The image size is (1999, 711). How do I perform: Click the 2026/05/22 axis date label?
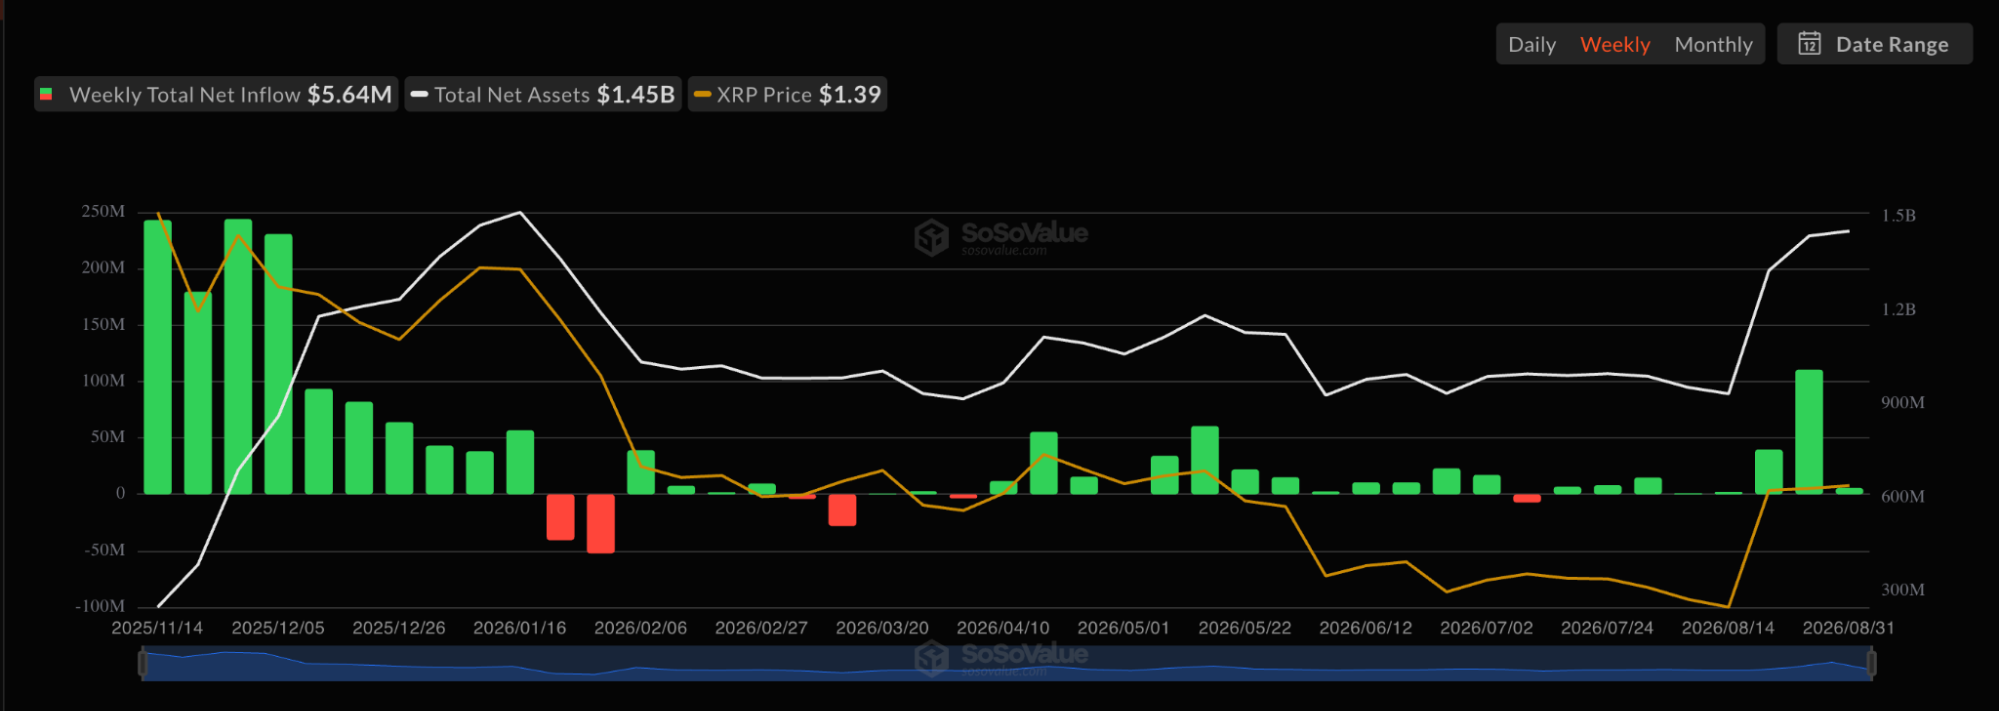point(1245,628)
